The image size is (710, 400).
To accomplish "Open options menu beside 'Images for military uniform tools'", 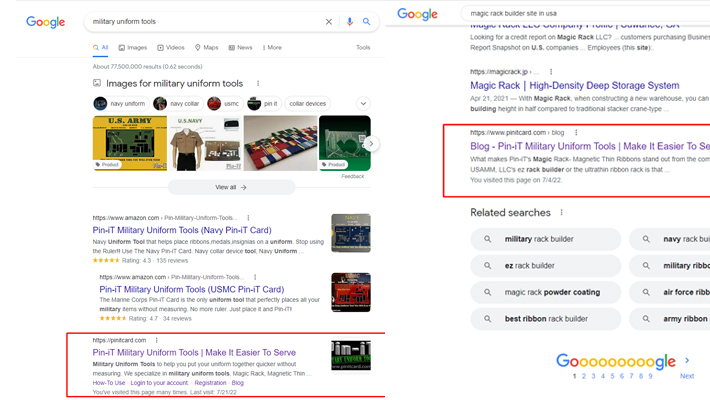I will (258, 83).
